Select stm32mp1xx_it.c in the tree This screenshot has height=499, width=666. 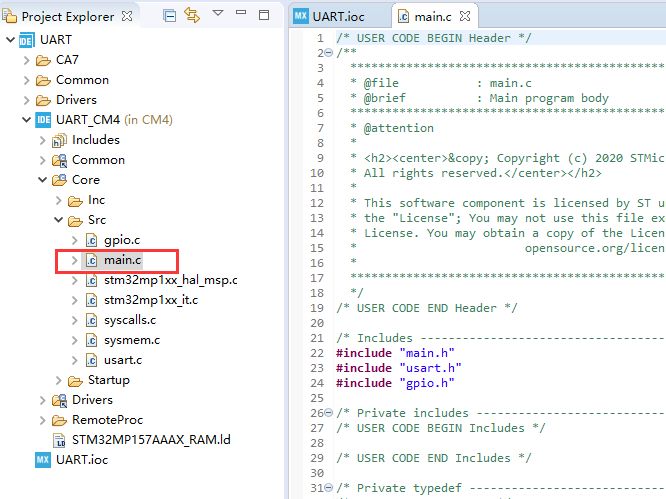tap(151, 300)
